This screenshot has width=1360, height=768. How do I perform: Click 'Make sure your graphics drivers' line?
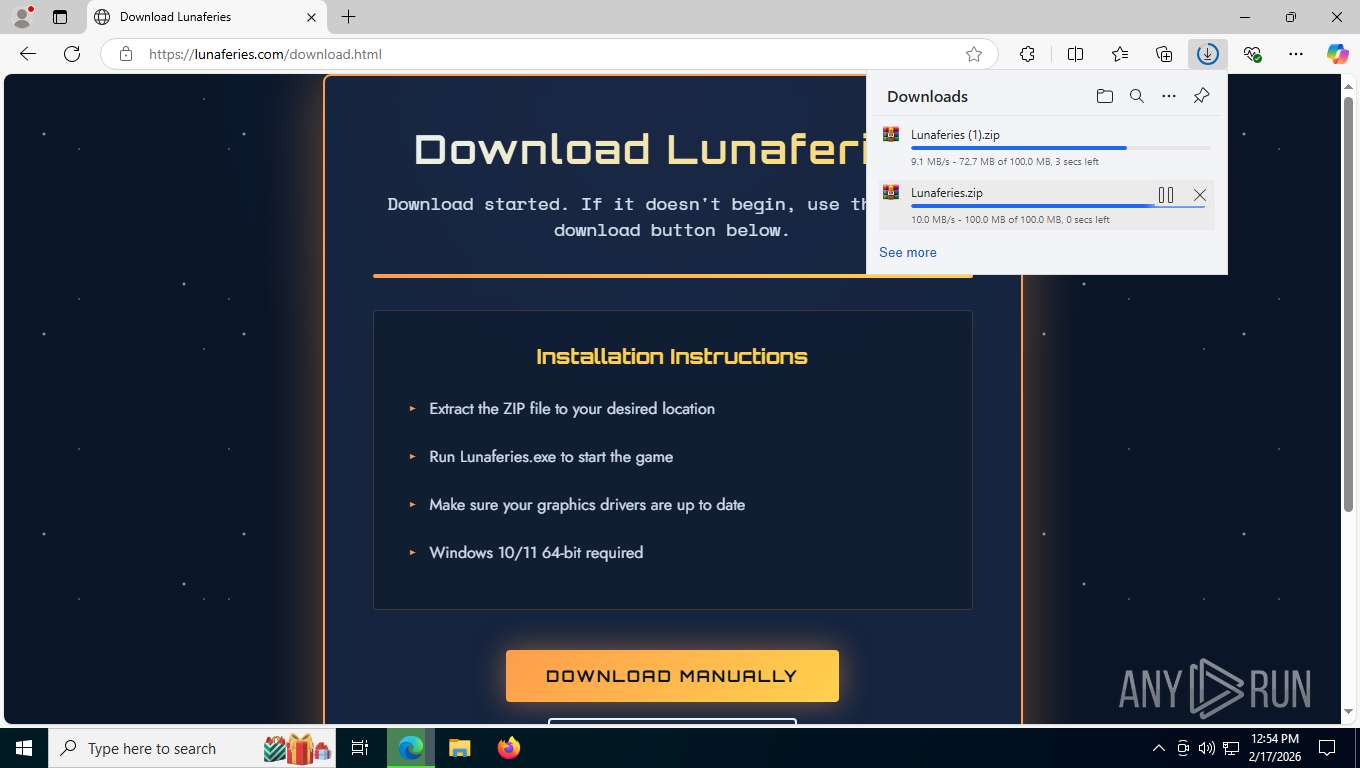[587, 504]
